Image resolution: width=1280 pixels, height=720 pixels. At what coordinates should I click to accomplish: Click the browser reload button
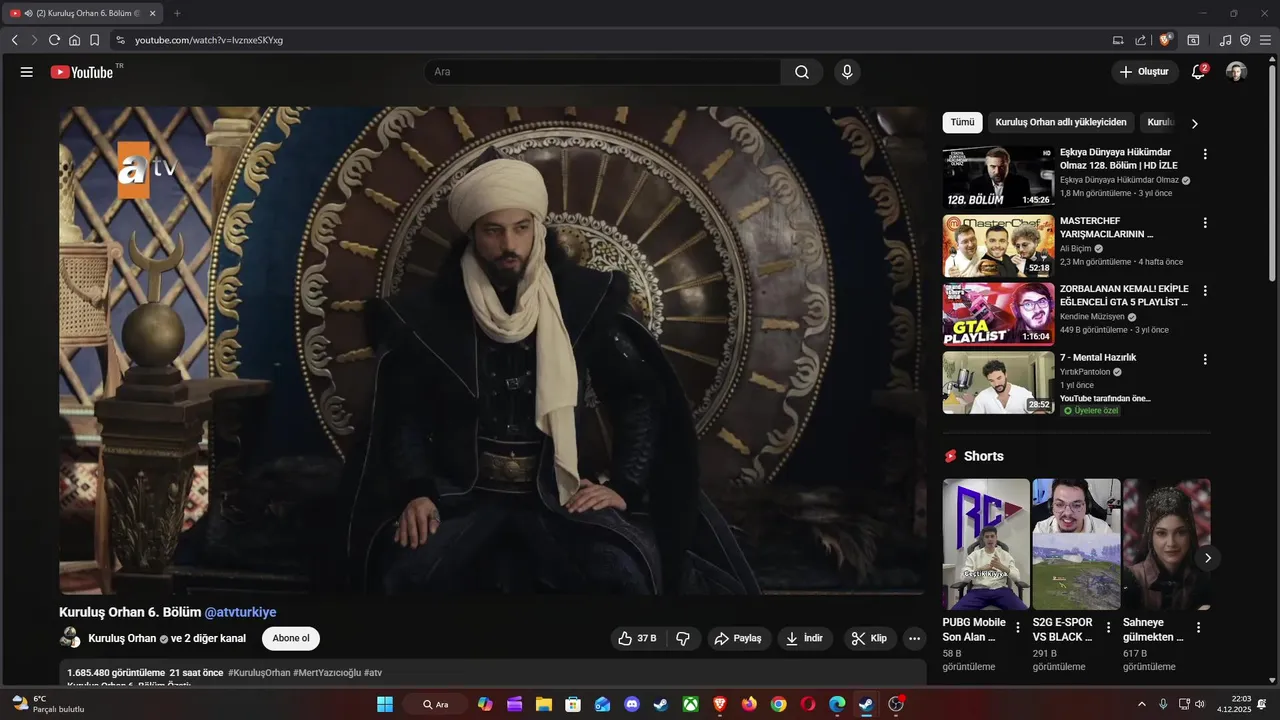(x=54, y=40)
